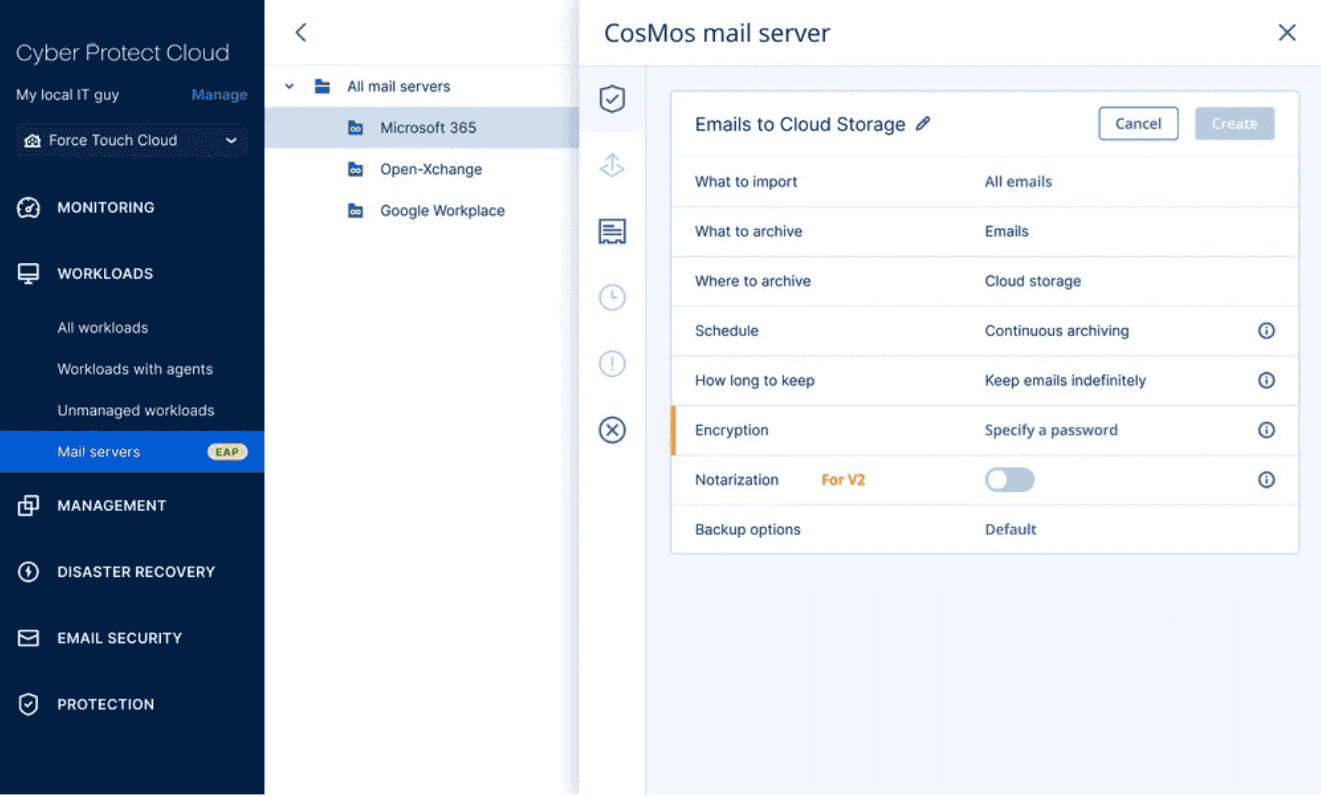This screenshot has width=1321, height=797.
Task: Click 'Keep emails indefinitely' value
Action: pos(1065,381)
